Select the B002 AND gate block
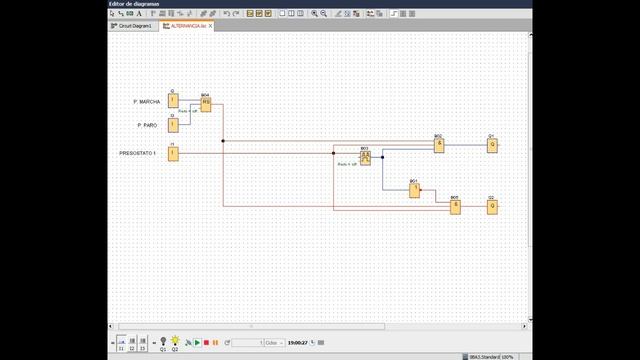 pyautogui.click(x=439, y=145)
